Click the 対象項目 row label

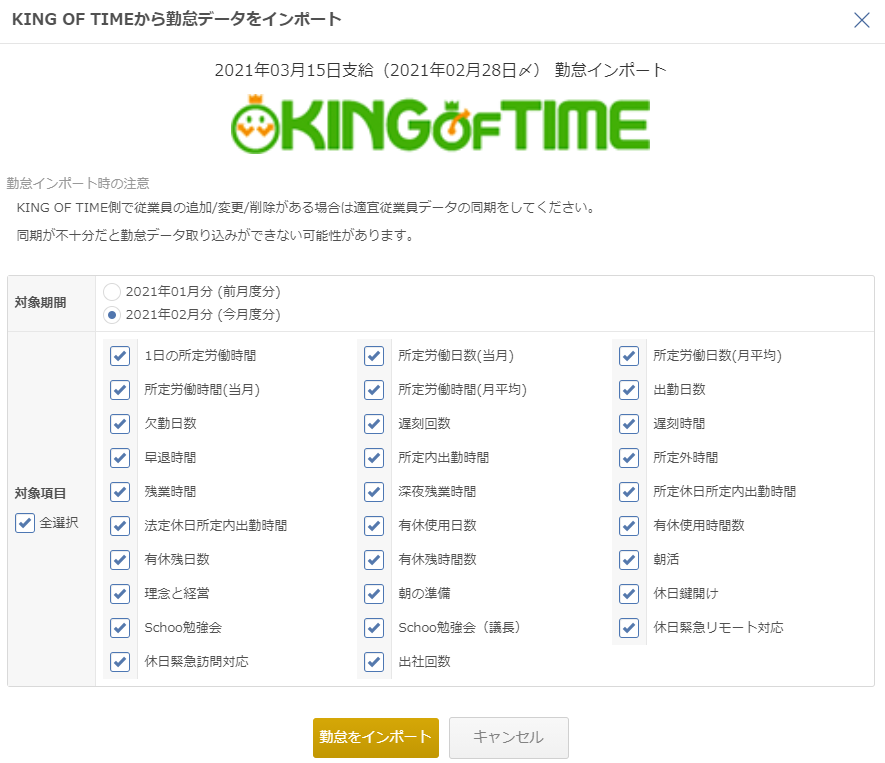click(40, 494)
